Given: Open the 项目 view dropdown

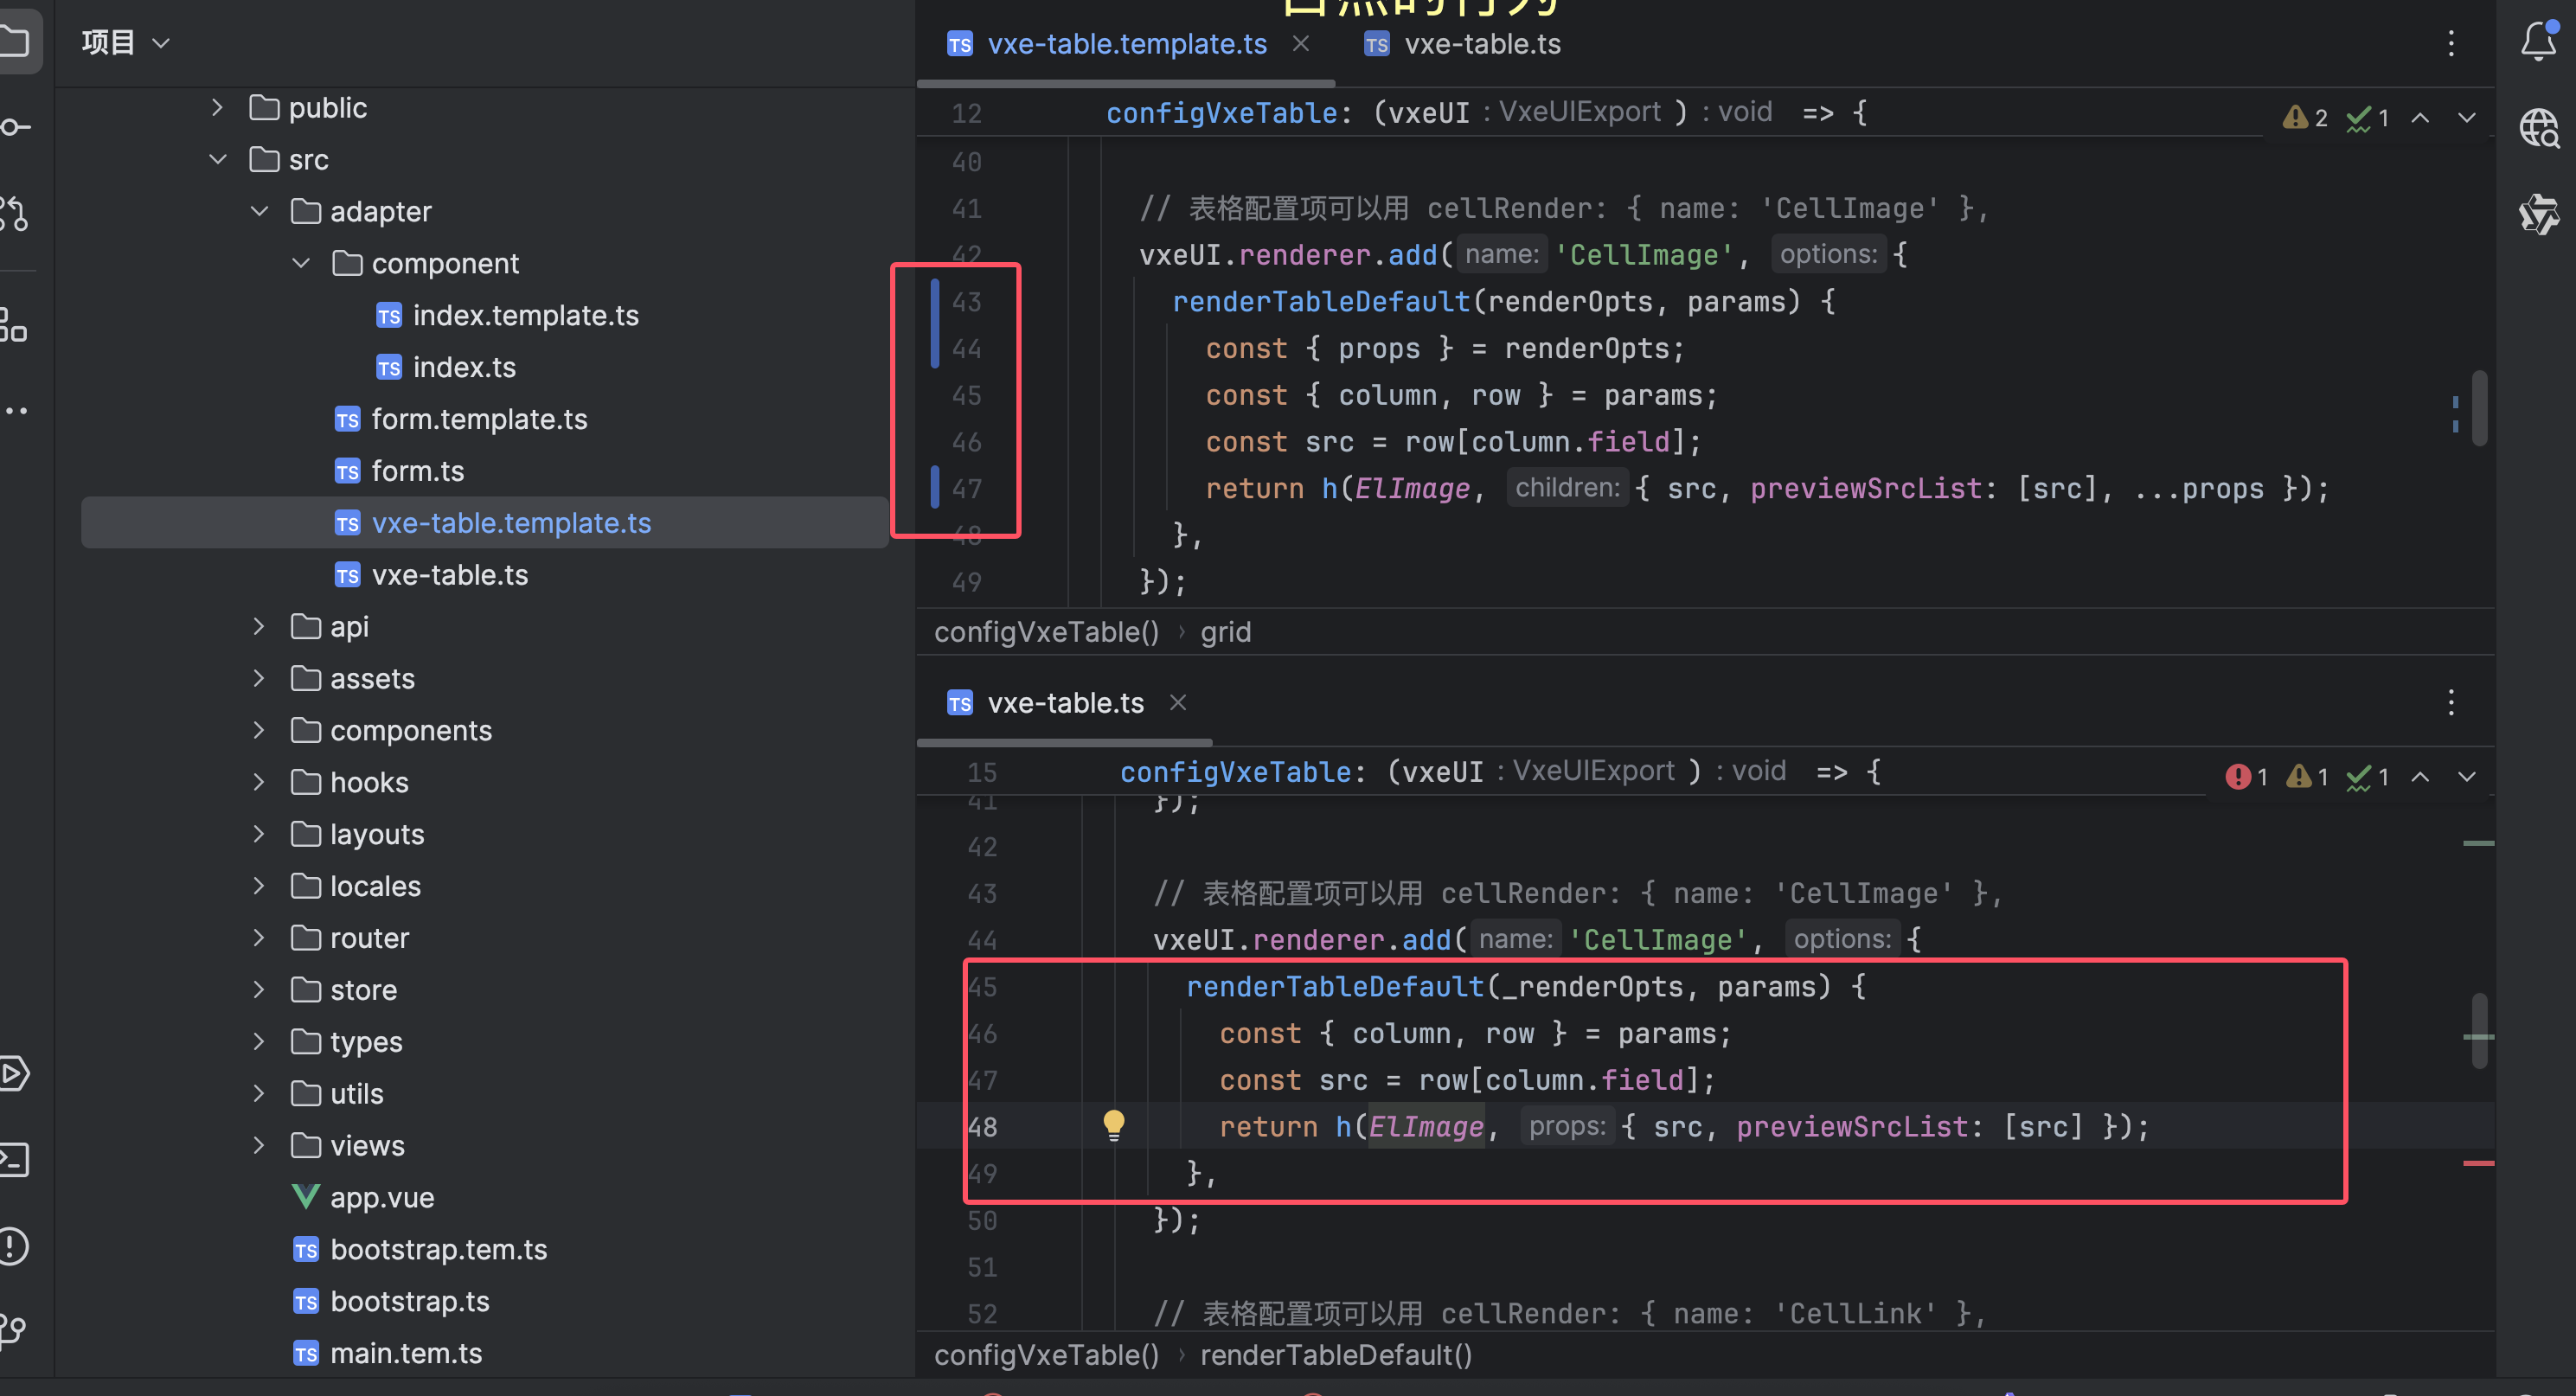Looking at the screenshot, I should tap(126, 43).
